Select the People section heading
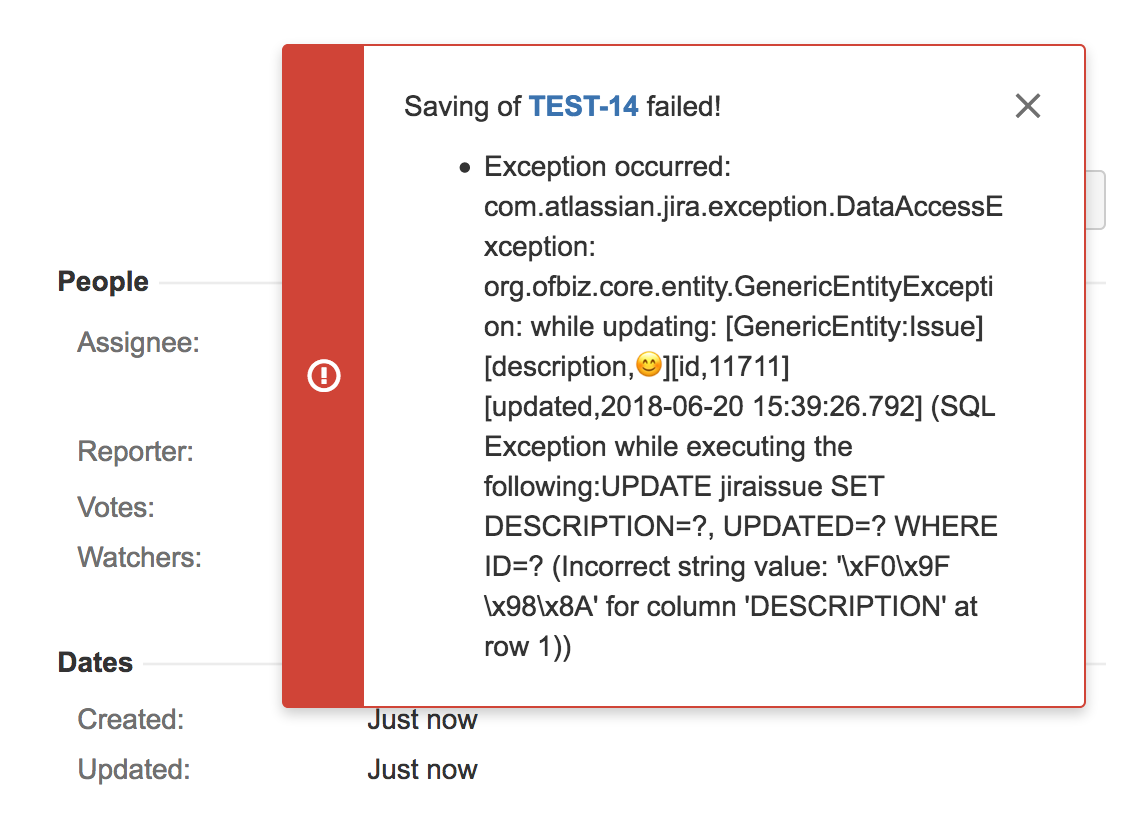This screenshot has width=1134, height=836. click(x=103, y=281)
